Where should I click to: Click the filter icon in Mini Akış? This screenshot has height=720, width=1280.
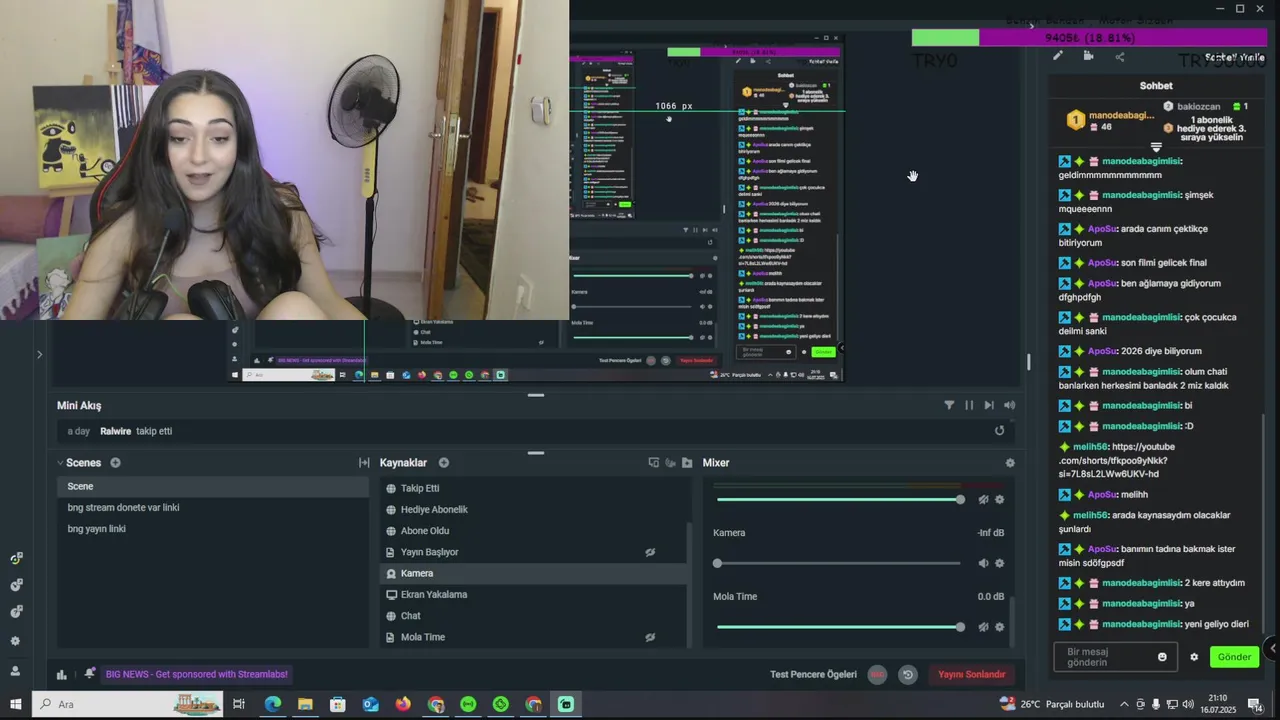(949, 405)
